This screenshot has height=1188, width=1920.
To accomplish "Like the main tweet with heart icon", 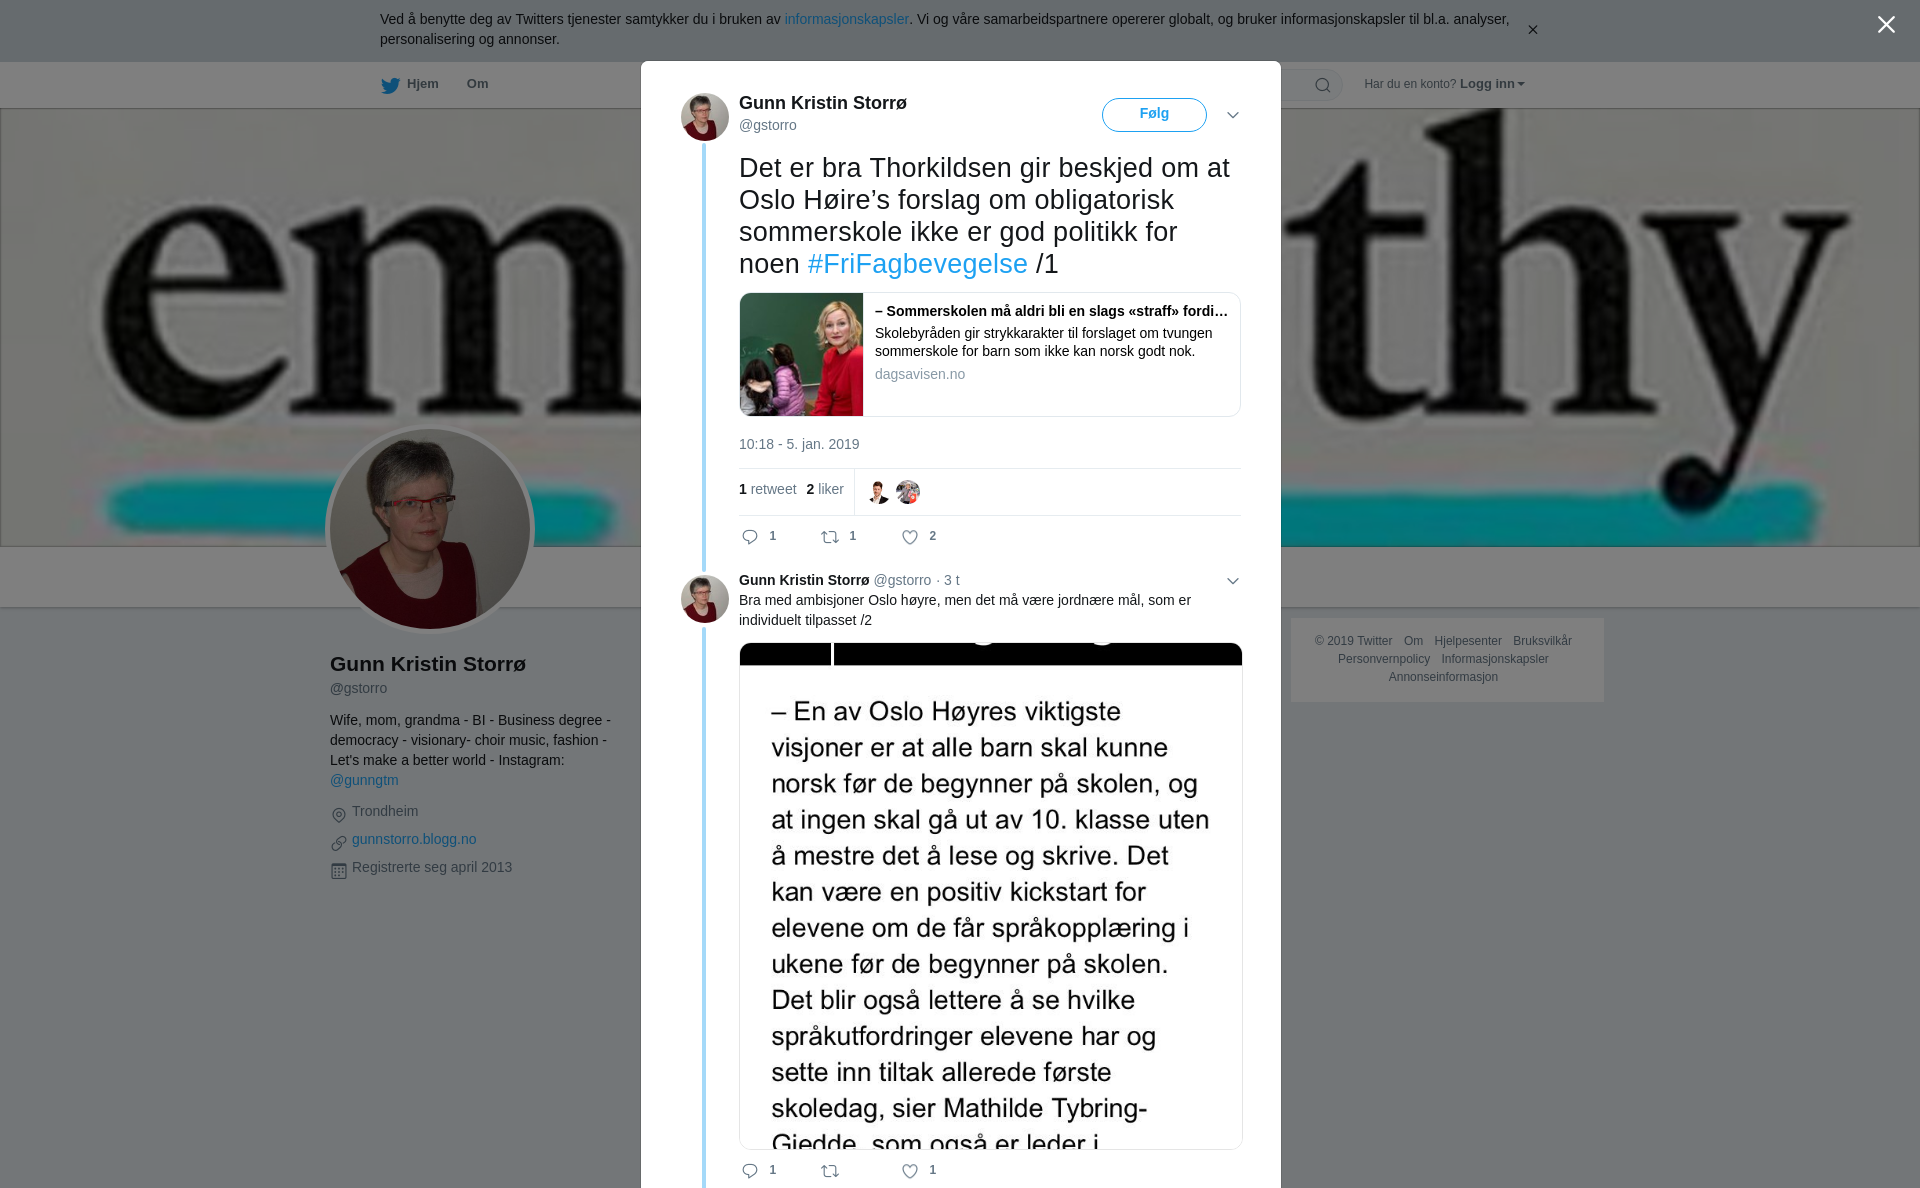I will 910,537.
